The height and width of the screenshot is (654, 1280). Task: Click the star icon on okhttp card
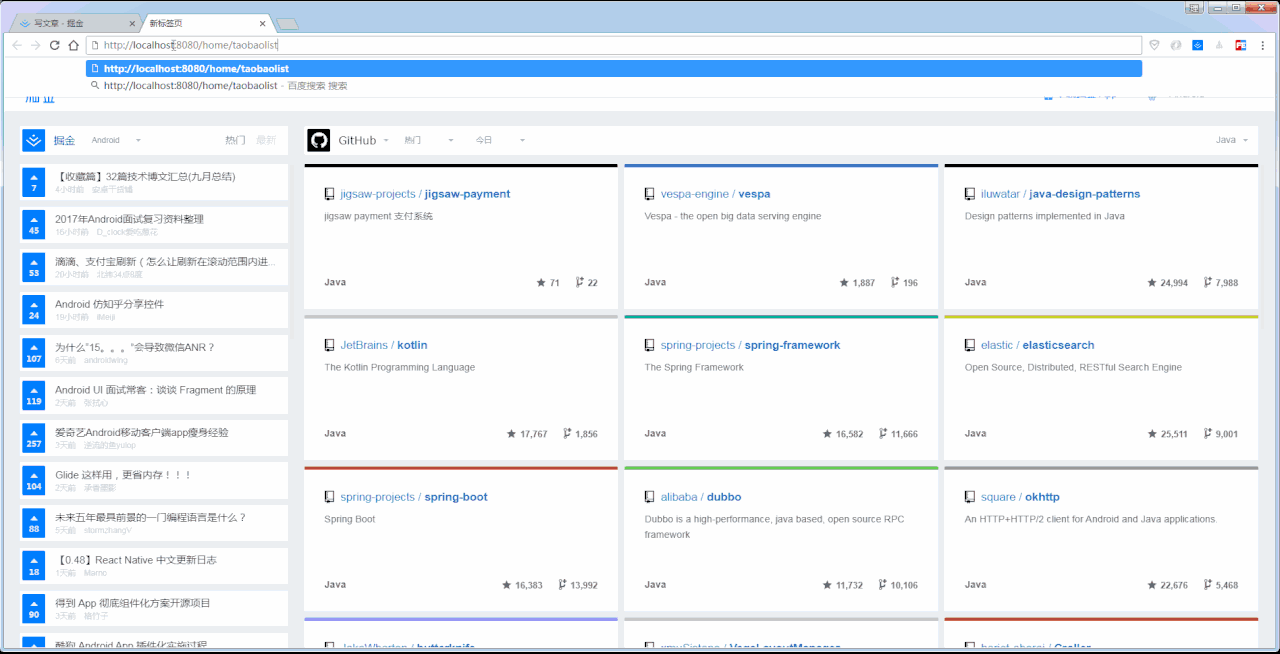(x=1151, y=585)
